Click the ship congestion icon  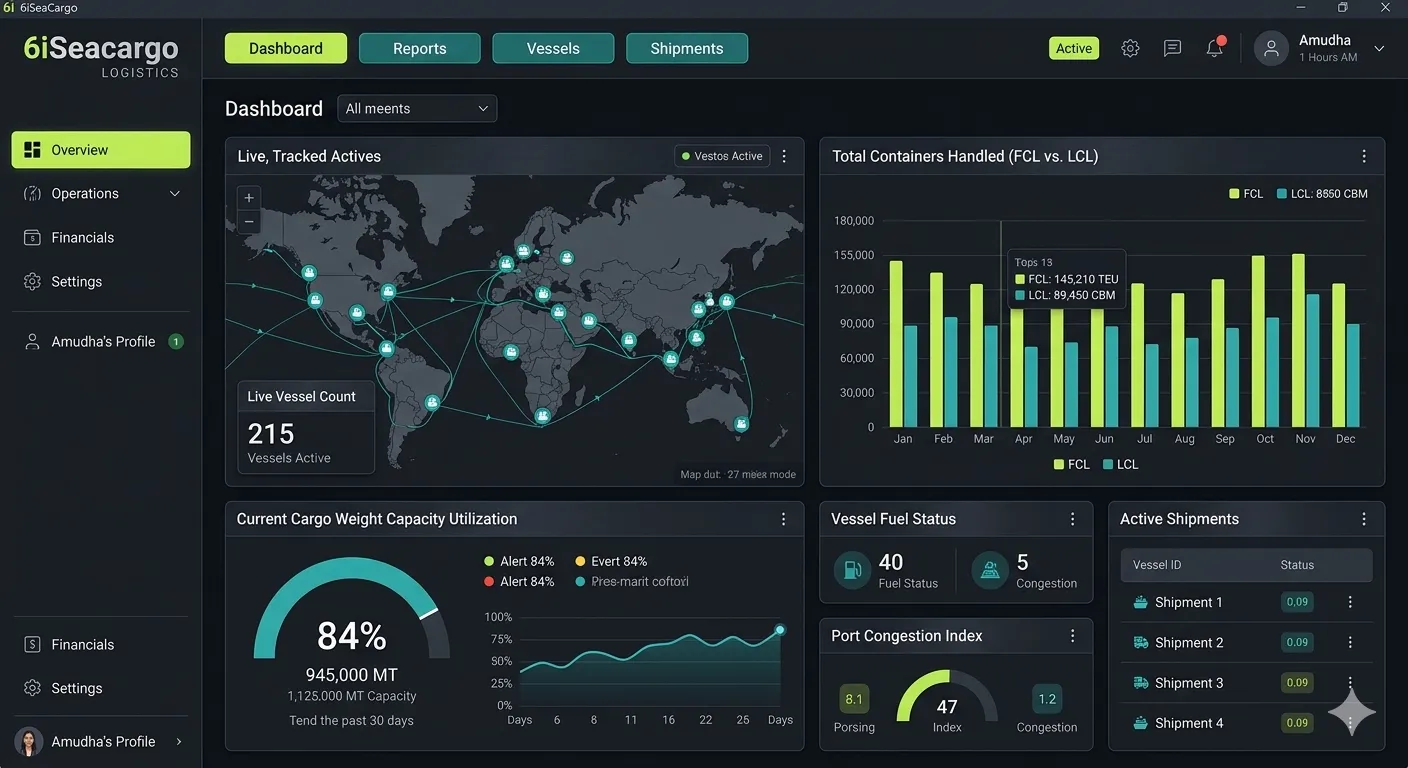(x=990, y=571)
